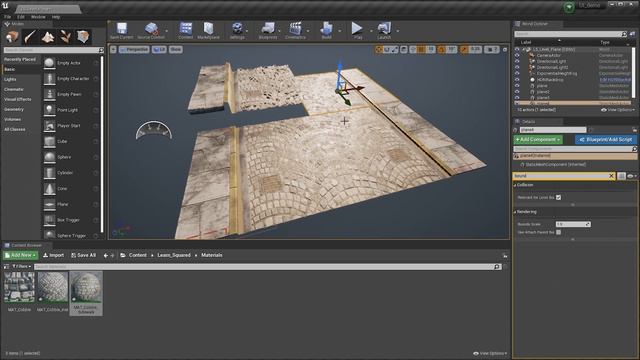Open Source Control dropdown arrow

[167, 31]
